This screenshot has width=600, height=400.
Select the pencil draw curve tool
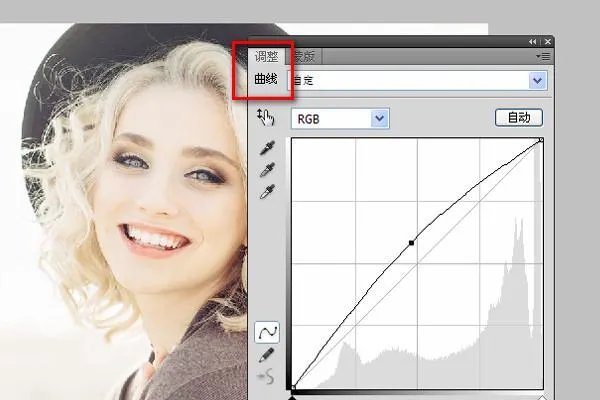266,355
